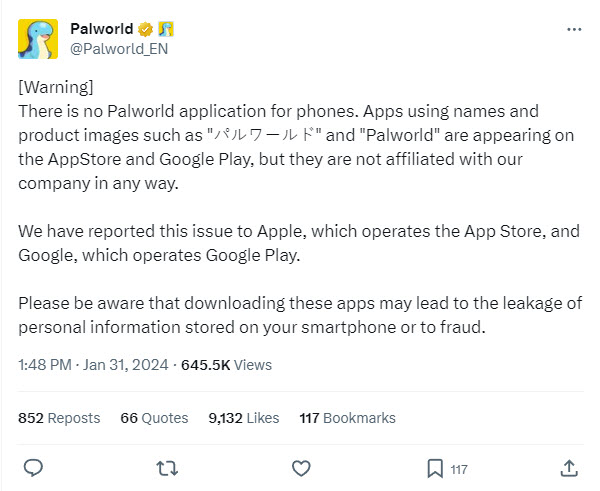Open the three-dot more options menu

click(x=574, y=29)
